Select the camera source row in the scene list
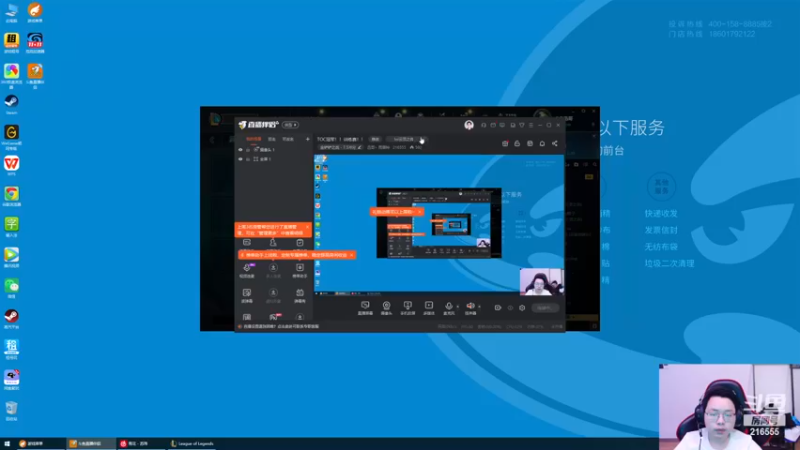This screenshot has height=450, width=800. 274,150
